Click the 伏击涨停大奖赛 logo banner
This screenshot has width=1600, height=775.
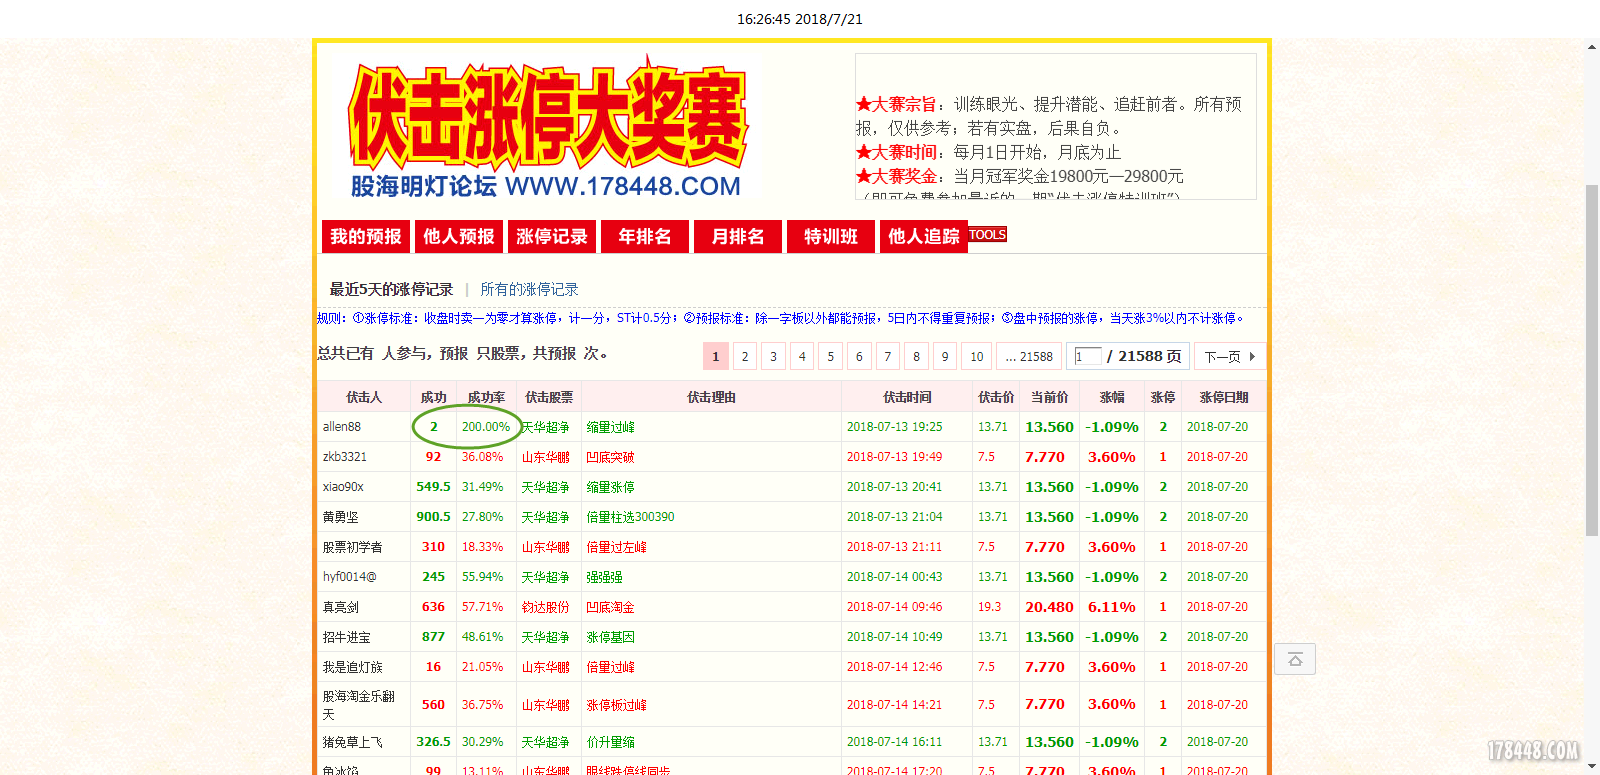point(547,128)
